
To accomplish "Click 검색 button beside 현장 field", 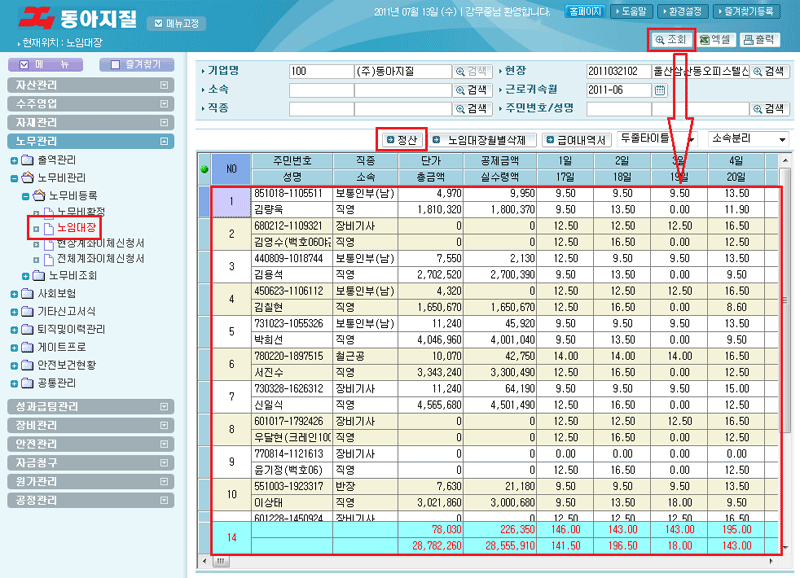I will [770, 72].
